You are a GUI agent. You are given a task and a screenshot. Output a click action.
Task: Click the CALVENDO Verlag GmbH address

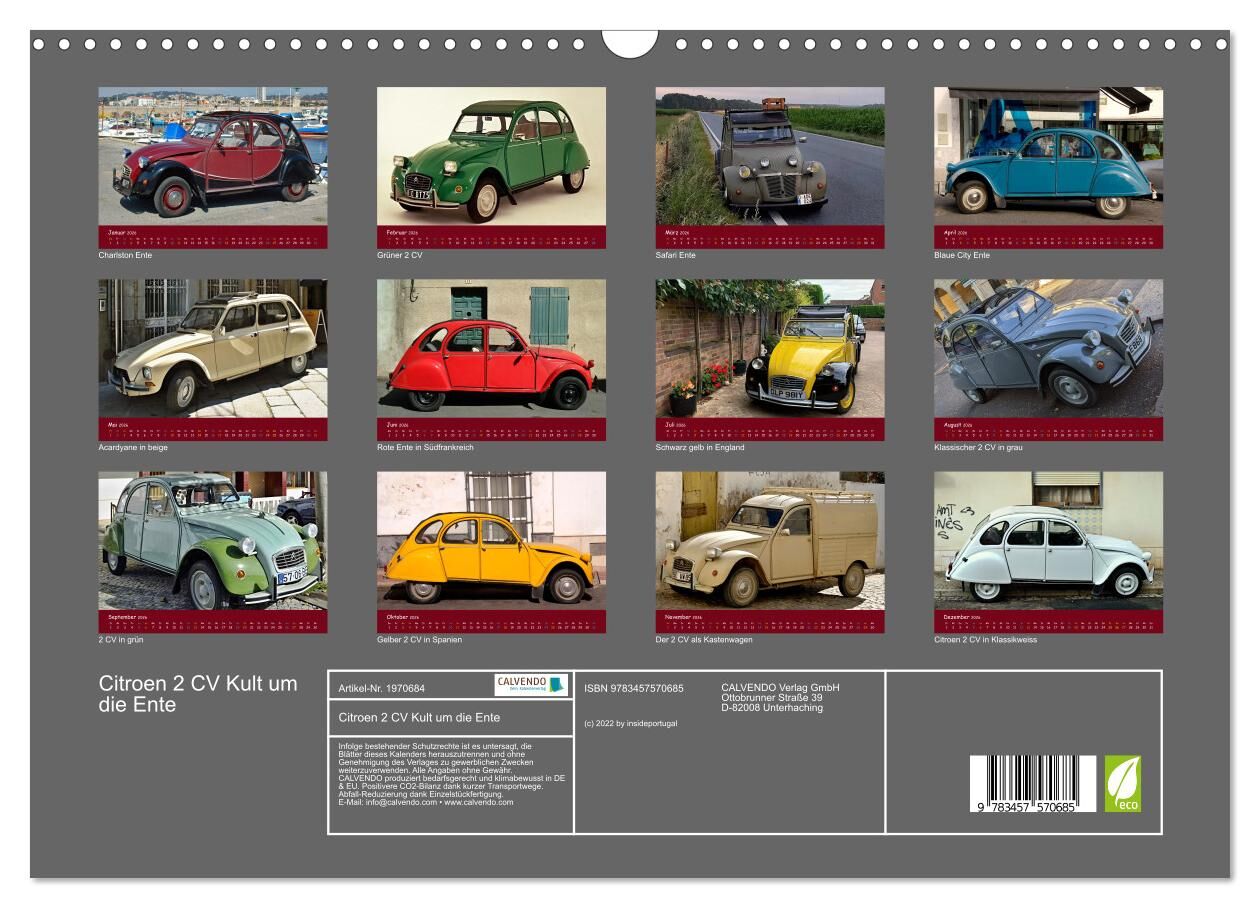pos(780,697)
